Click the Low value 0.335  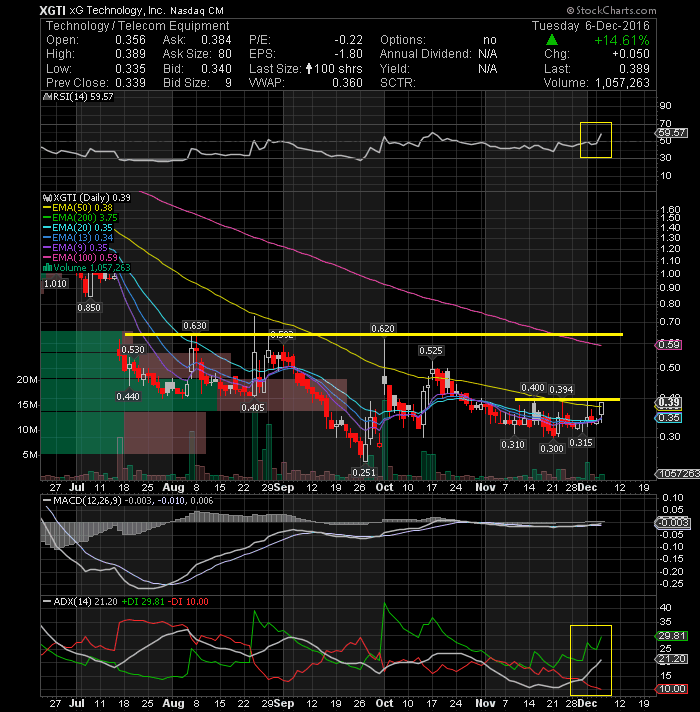click(x=130, y=69)
